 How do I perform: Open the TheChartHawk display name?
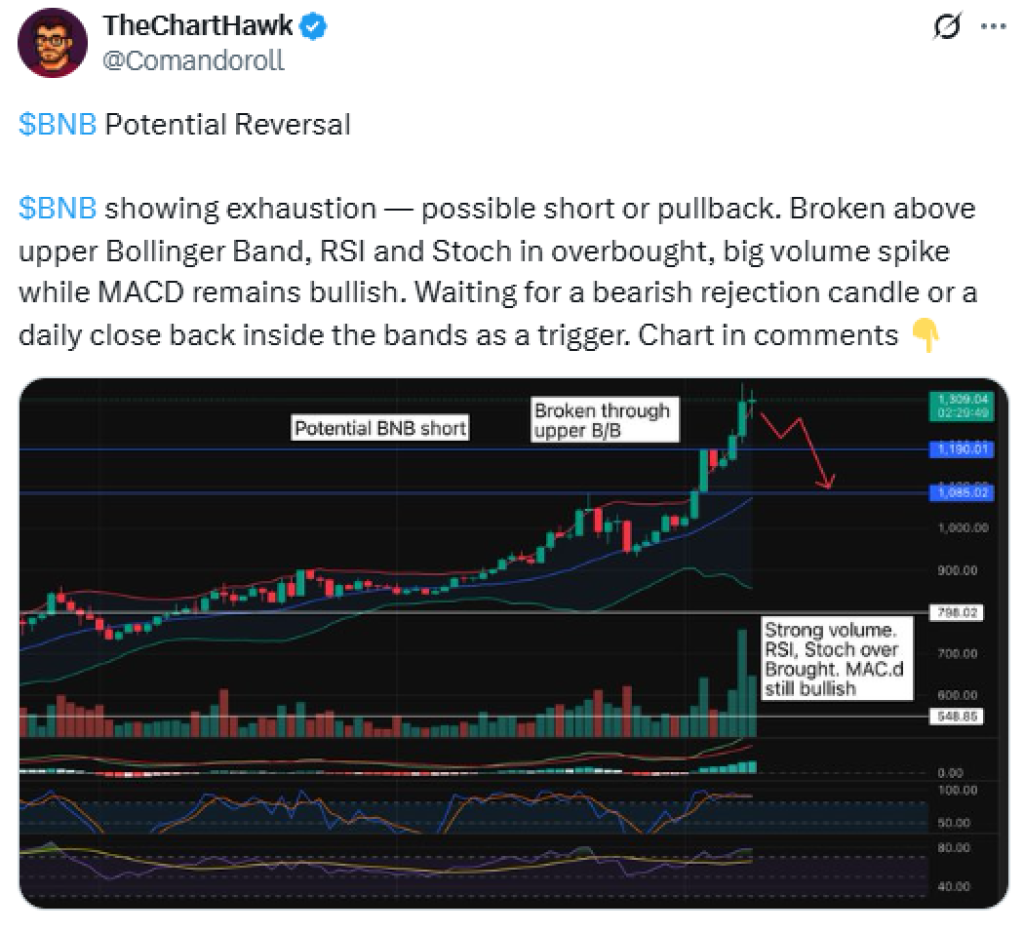[198, 27]
